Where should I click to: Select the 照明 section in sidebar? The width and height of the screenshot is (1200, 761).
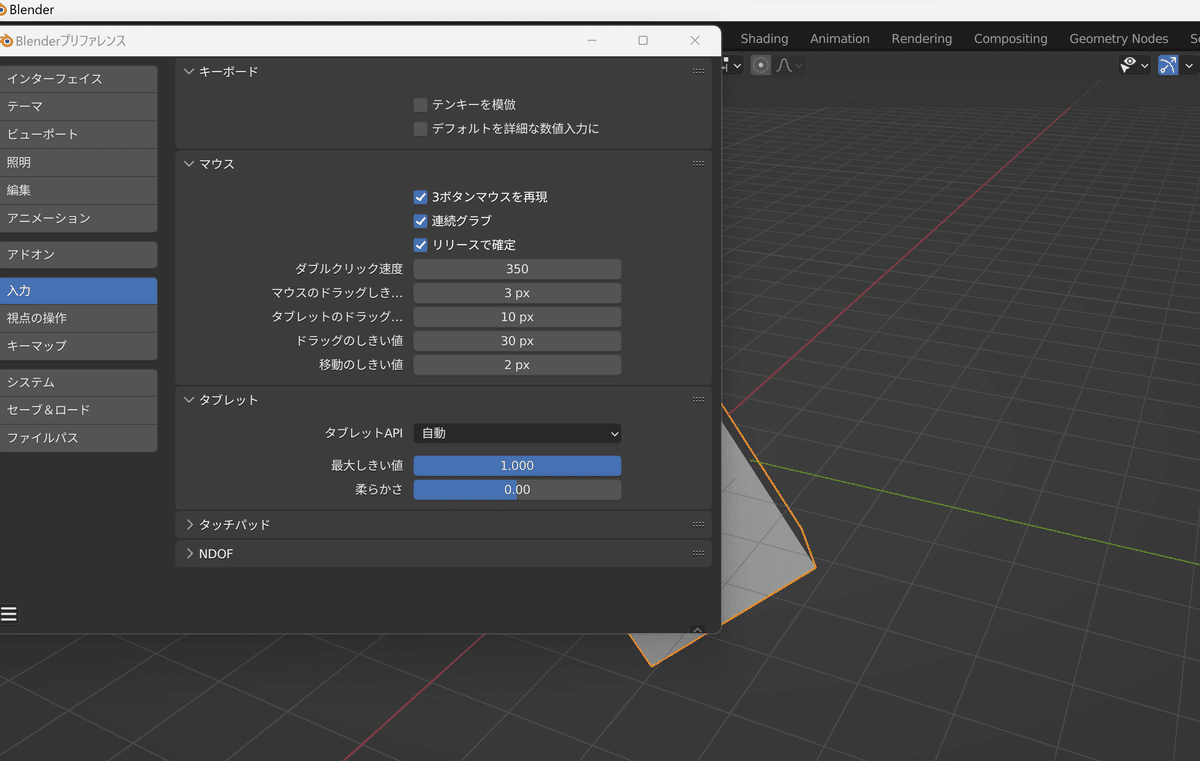[x=78, y=162]
